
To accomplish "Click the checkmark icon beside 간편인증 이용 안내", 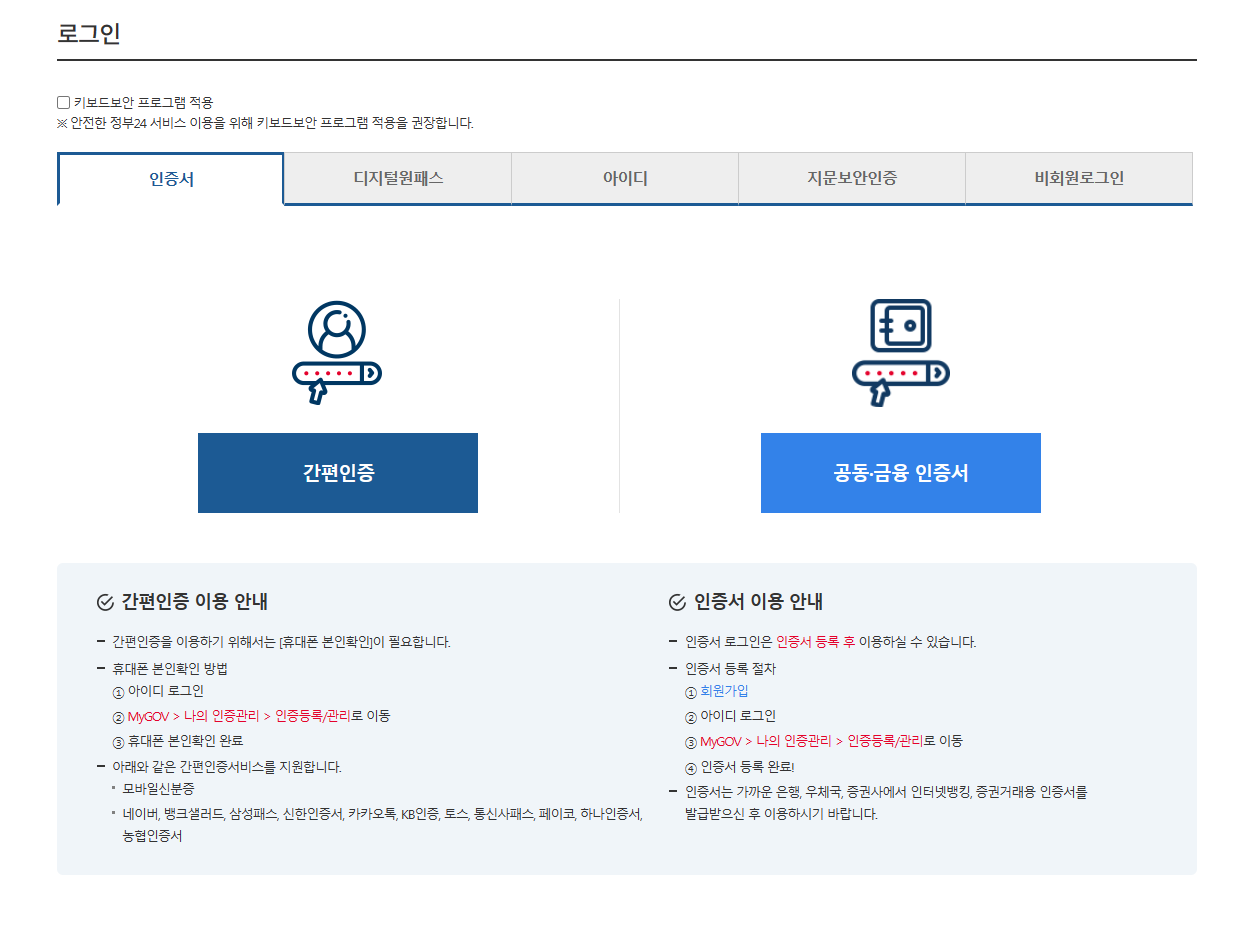I will pyautogui.click(x=102, y=601).
